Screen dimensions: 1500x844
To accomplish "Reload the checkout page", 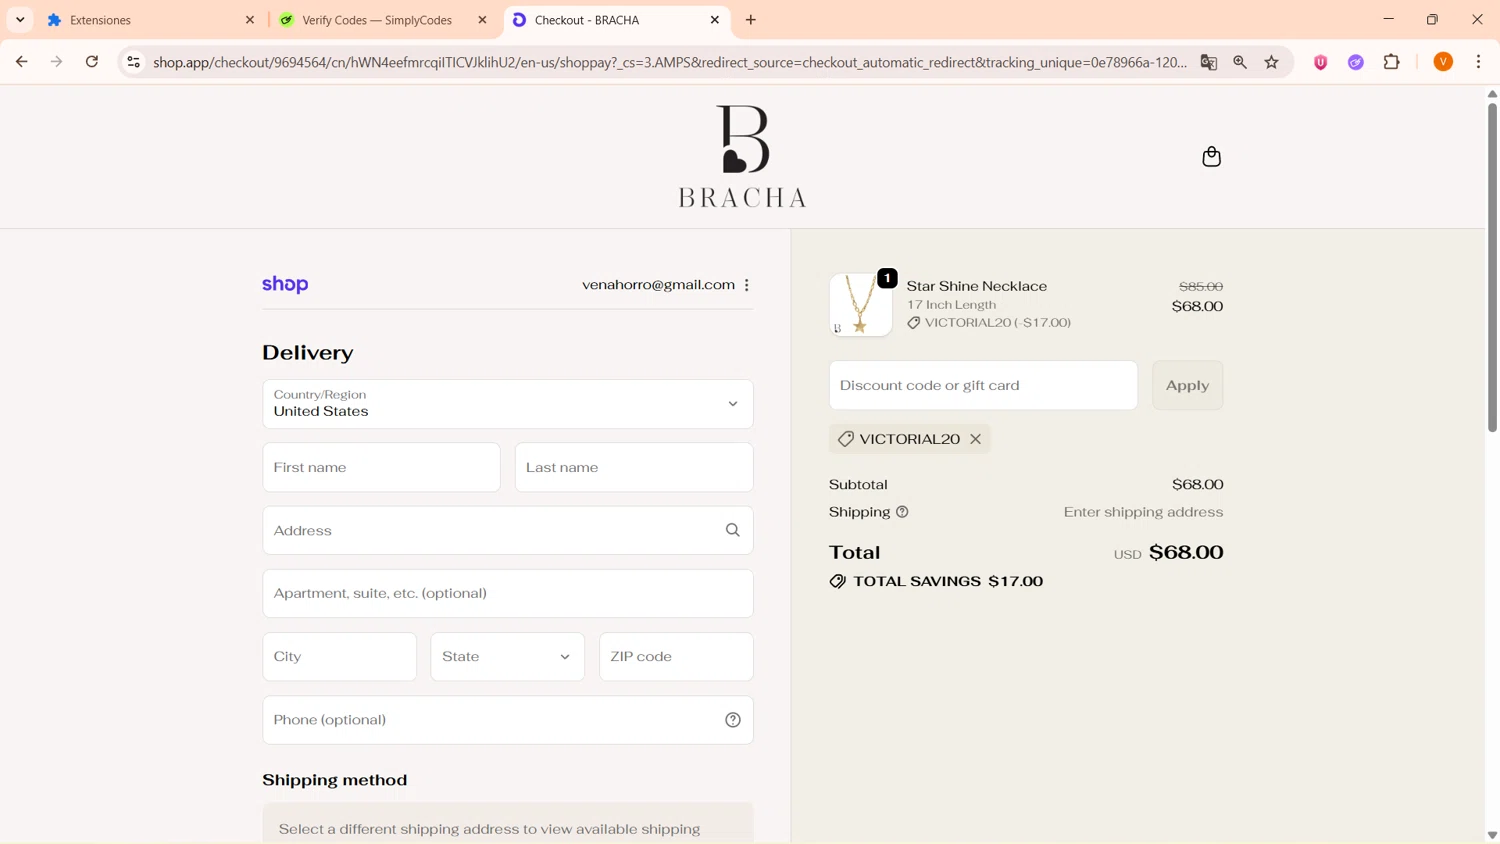I will click(x=92, y=62).
